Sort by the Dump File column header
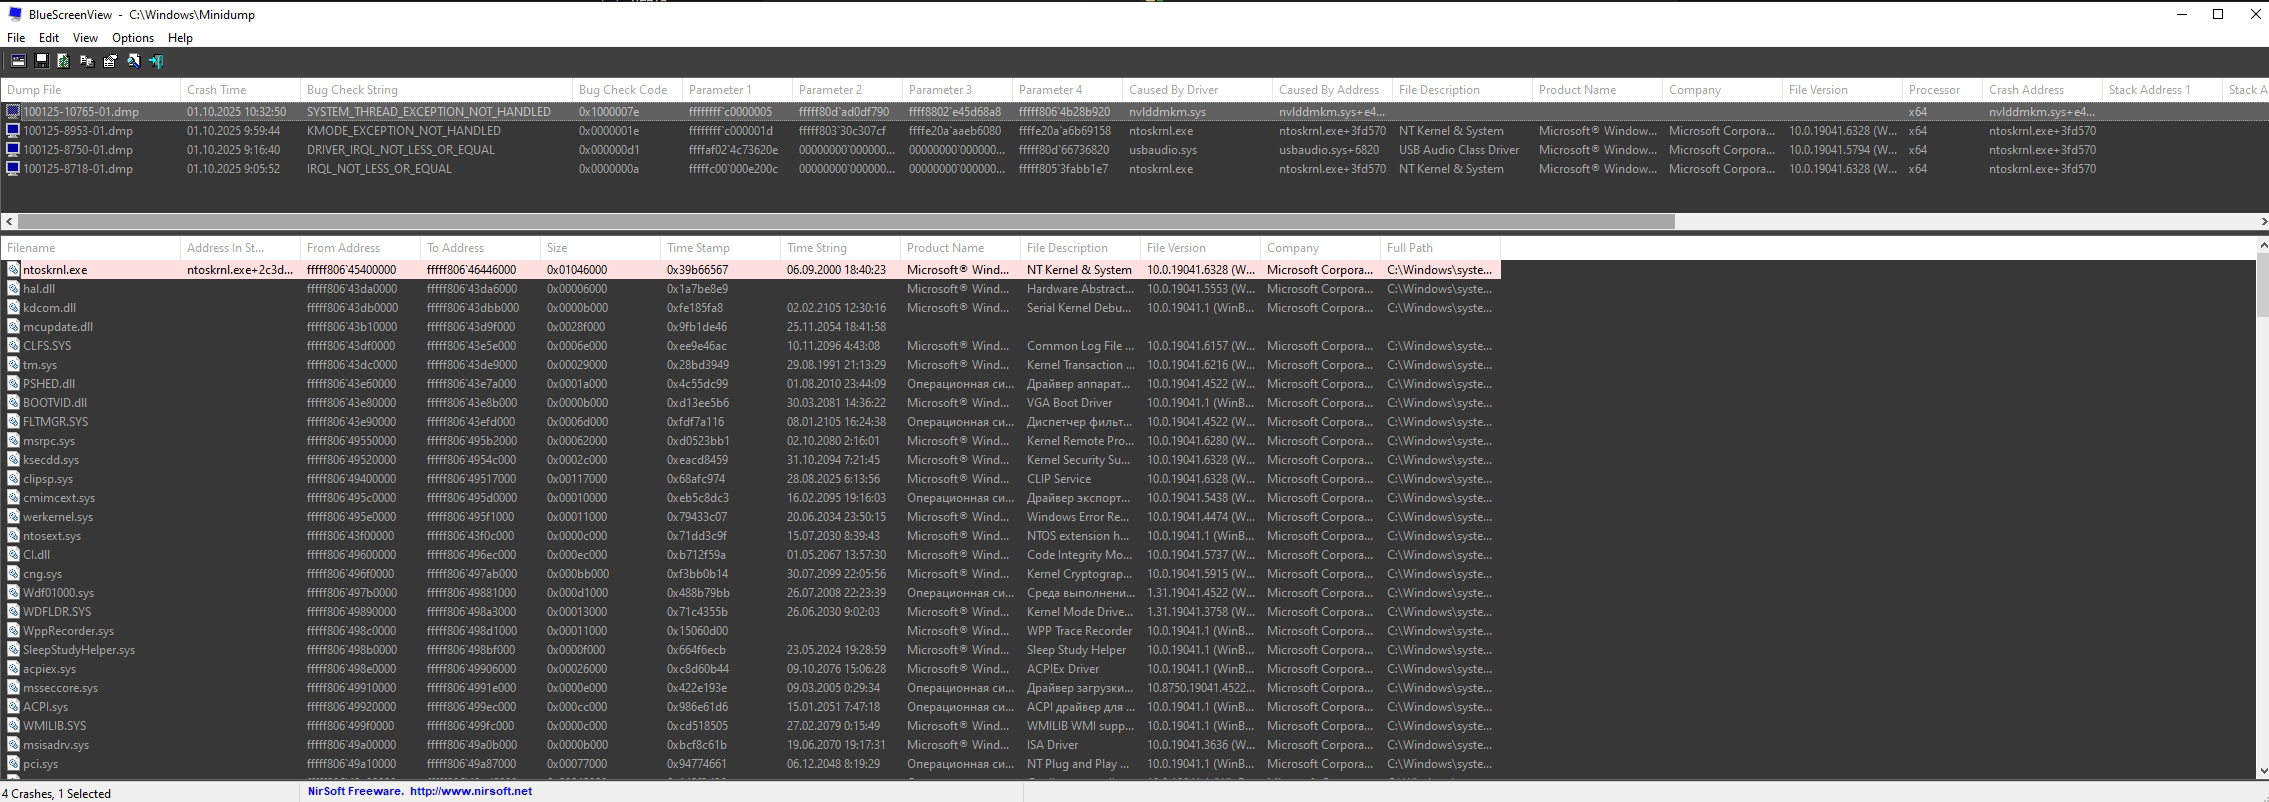The height and width of the screenshot is (802, 2269). point(90,89)
